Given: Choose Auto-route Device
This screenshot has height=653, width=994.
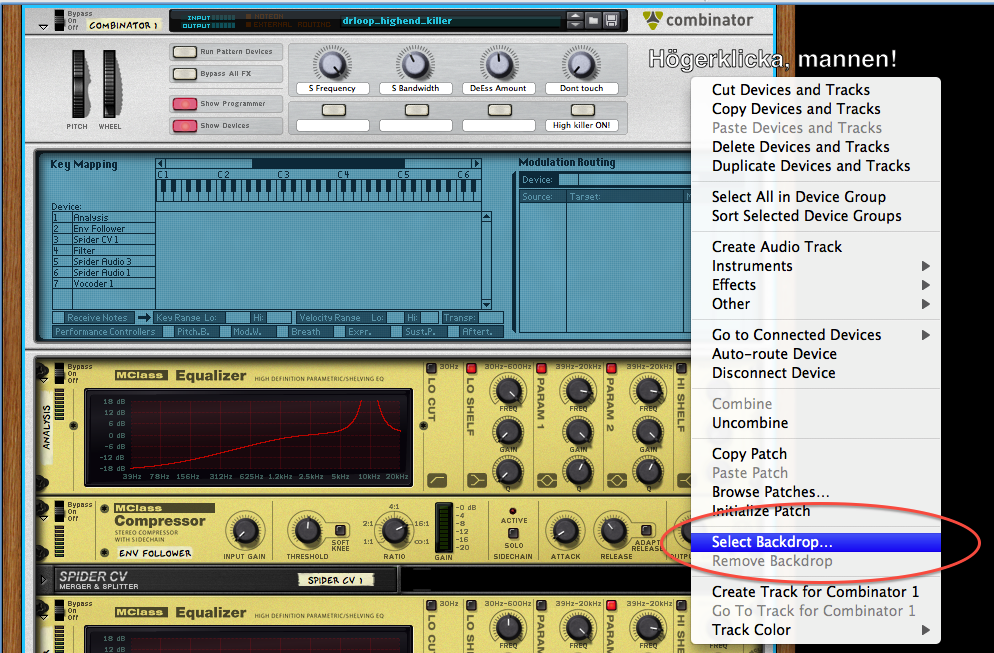Looking at the screenshot, I should [816, 354].
